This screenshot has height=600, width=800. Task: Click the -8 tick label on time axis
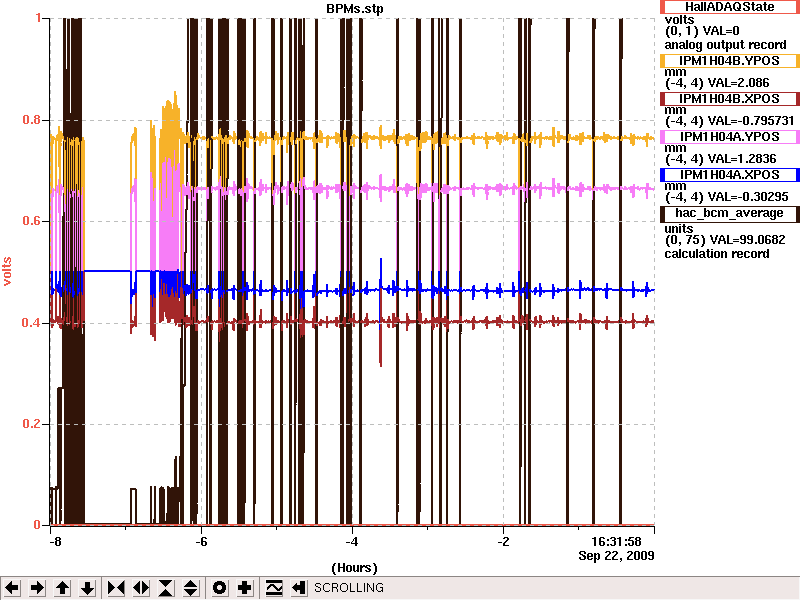pos(55,542)
